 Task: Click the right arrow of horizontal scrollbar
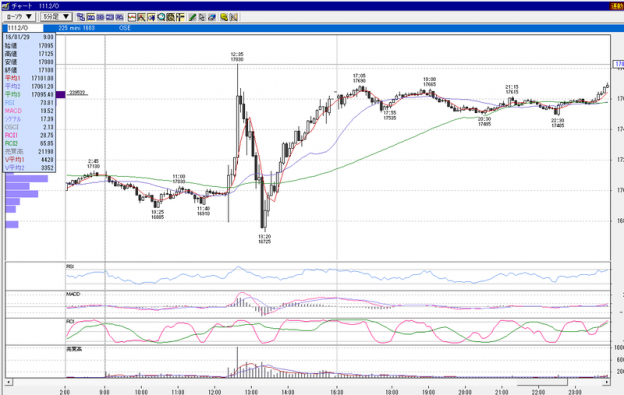[x=606, y=382]
